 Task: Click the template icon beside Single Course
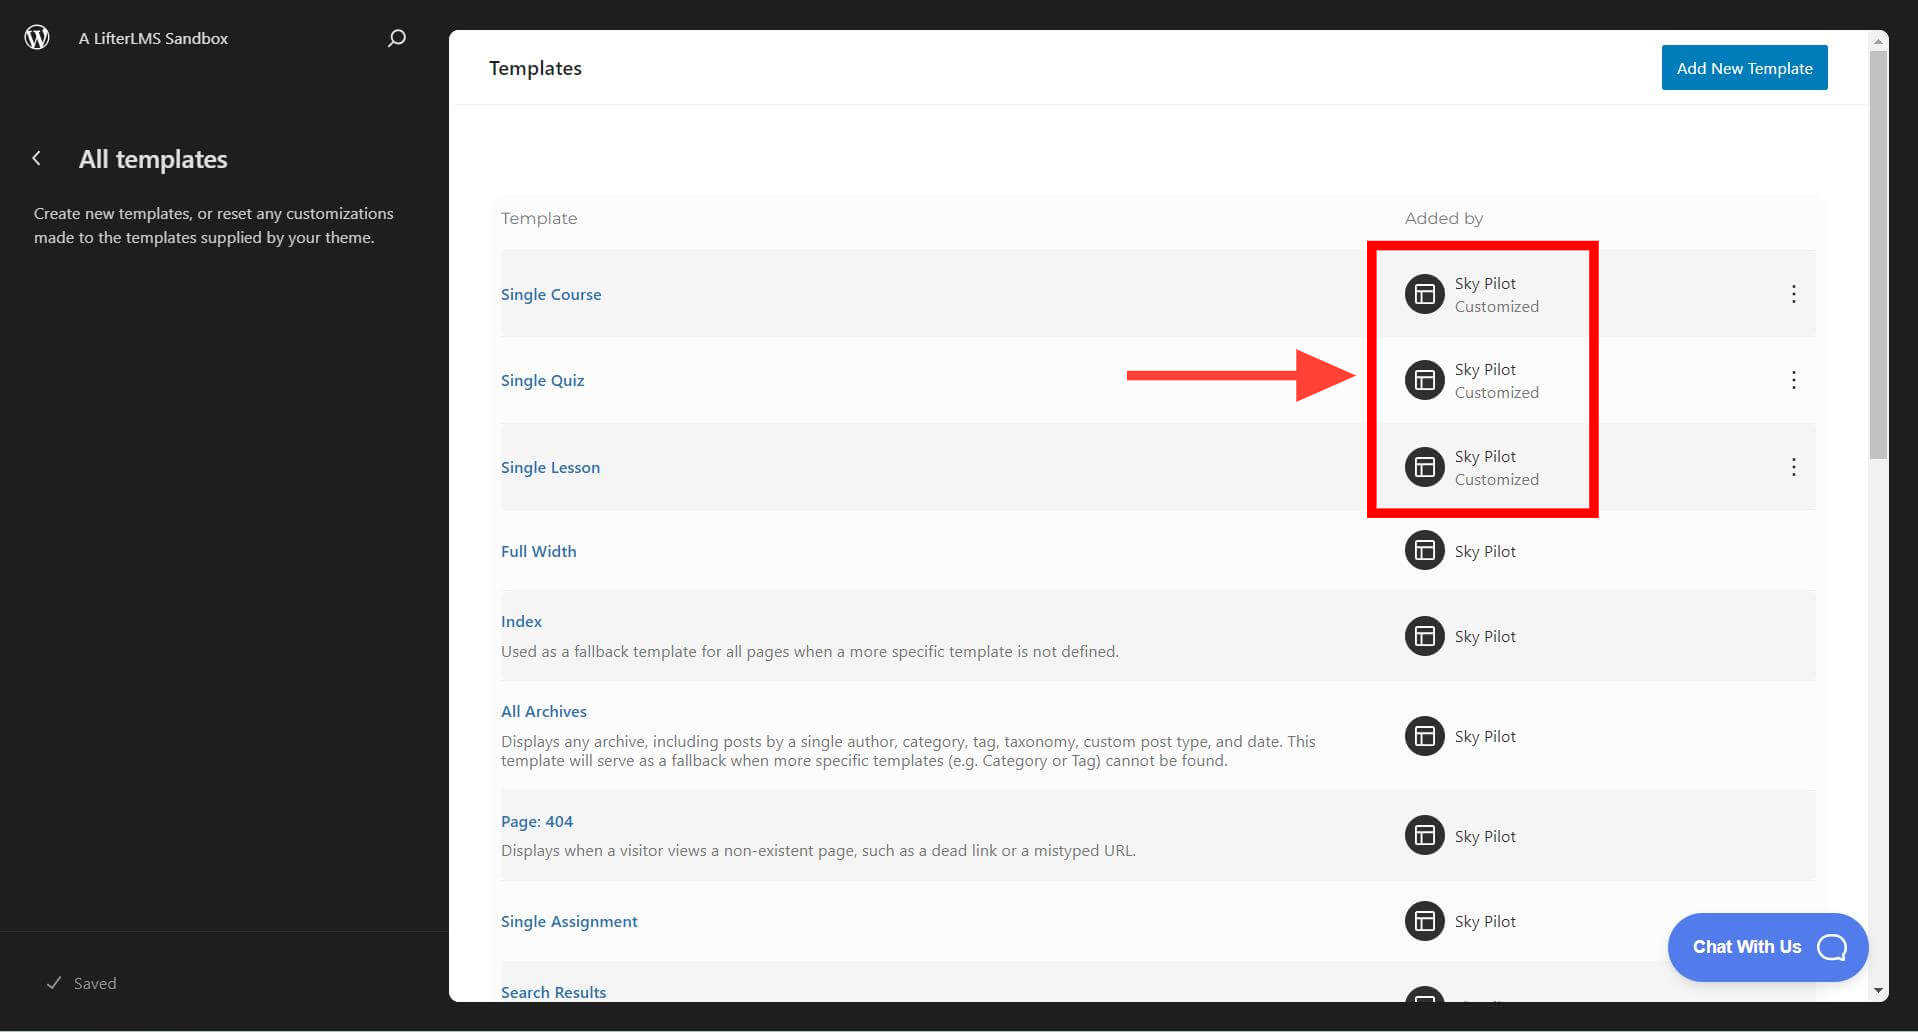[1424, 294]
